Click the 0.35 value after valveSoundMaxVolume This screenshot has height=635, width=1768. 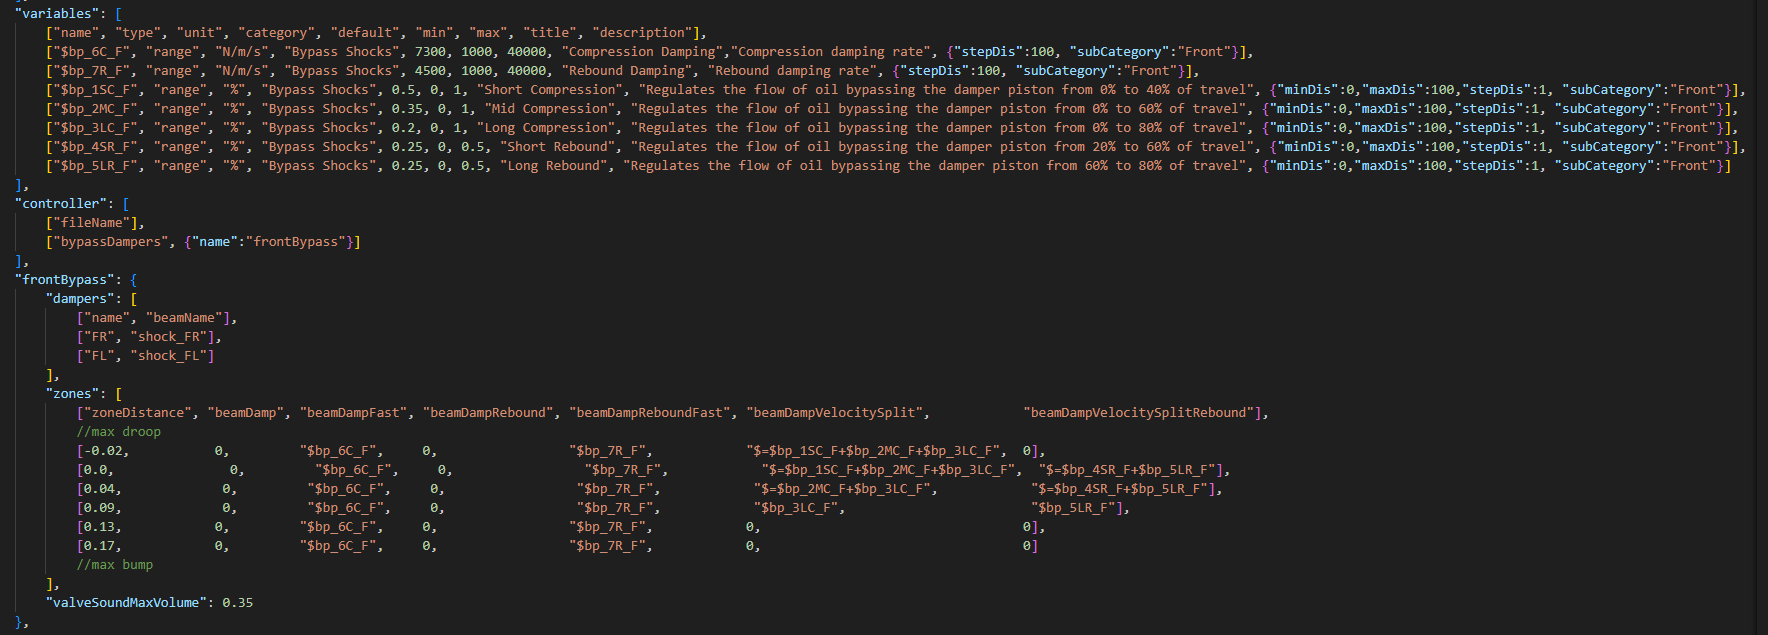[x=238, y=602]
